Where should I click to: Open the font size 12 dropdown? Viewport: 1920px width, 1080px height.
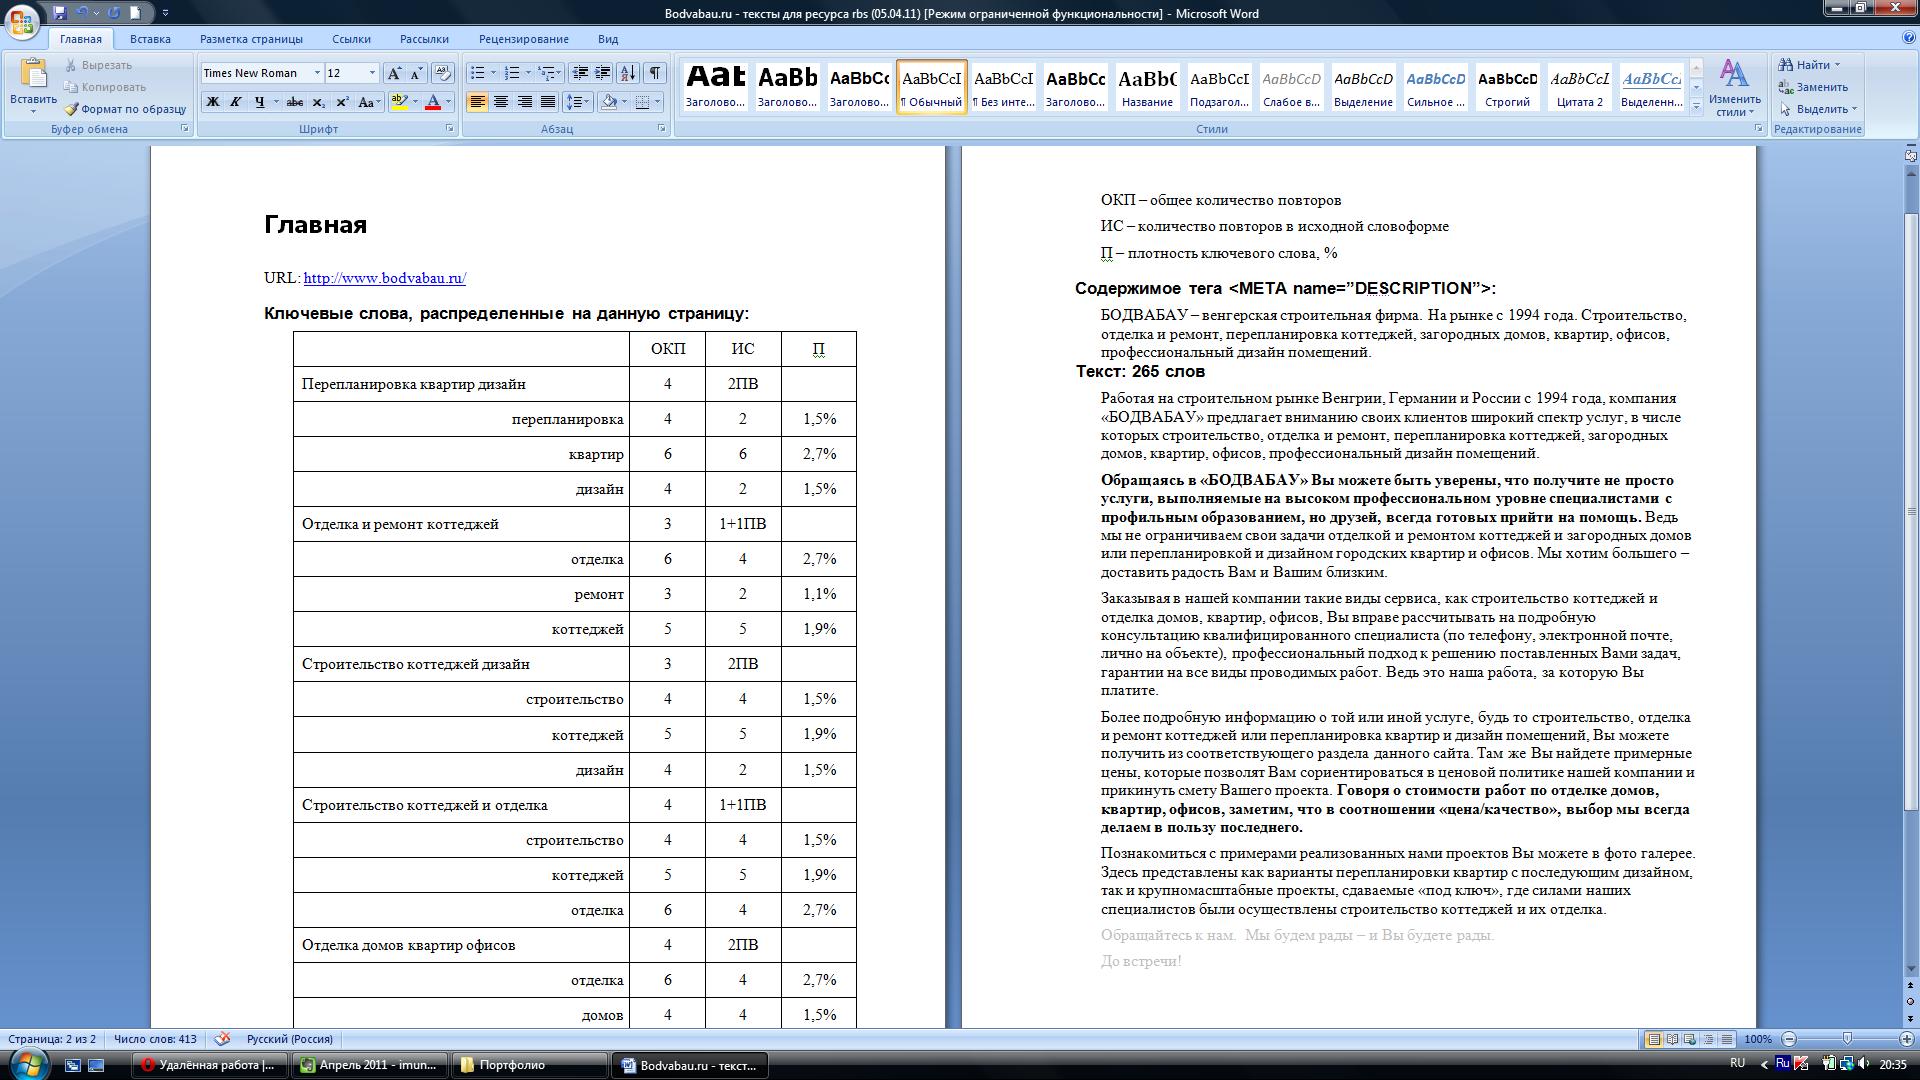372,73
